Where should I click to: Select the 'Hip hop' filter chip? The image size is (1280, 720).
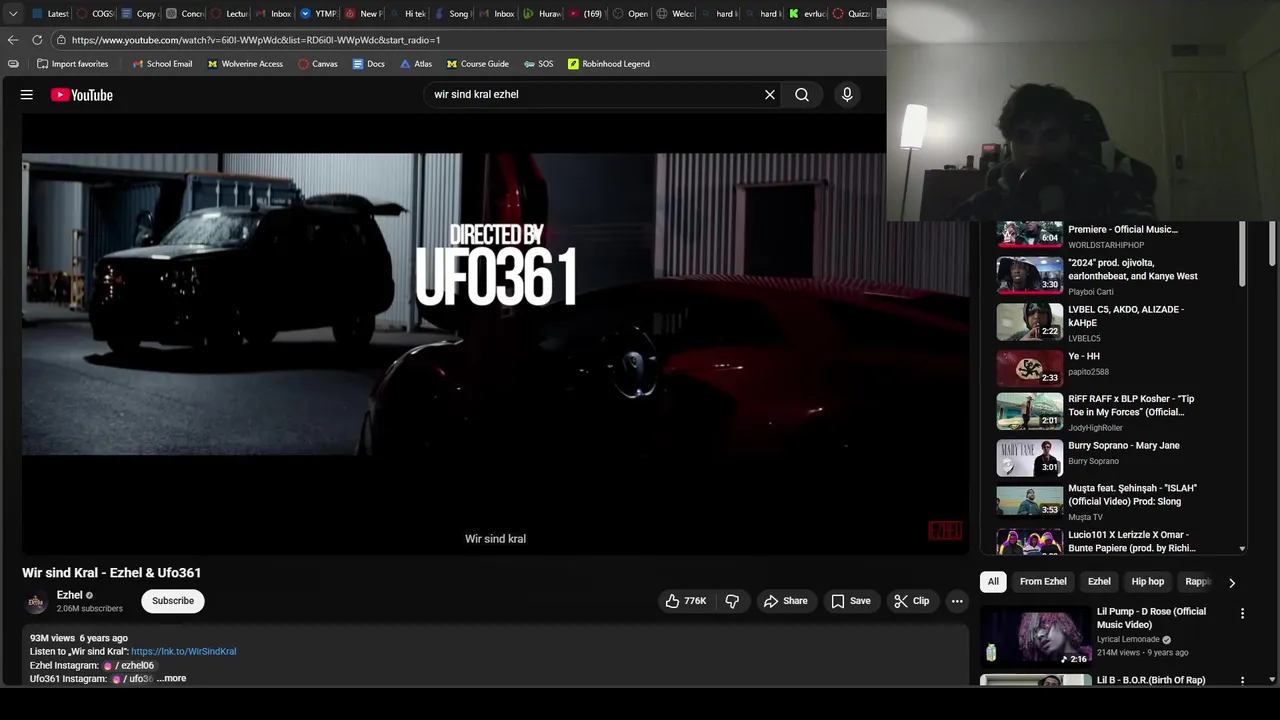tap(1148, 582)
